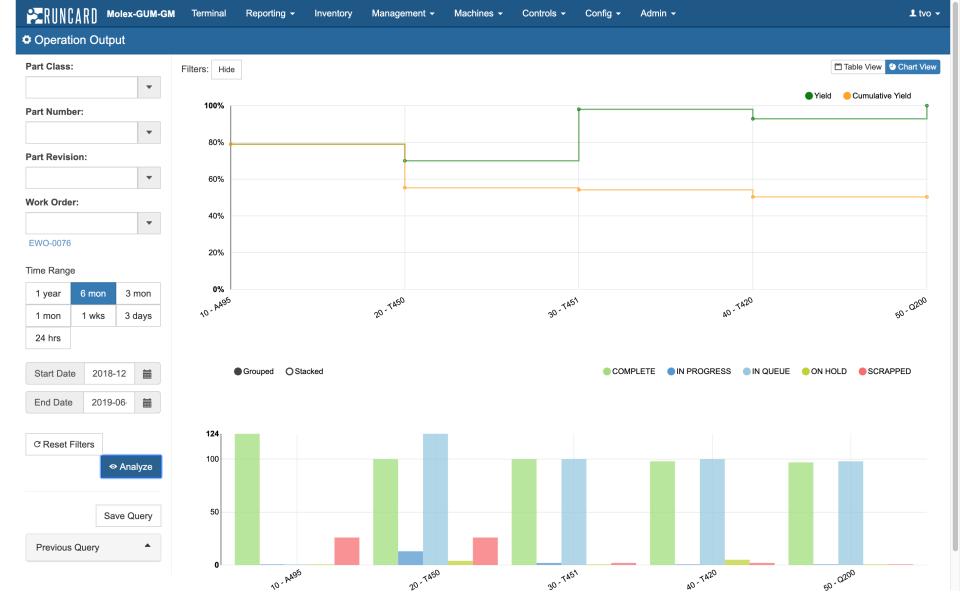Click the eye icon on the Analyze button
The height and width of the screenshot is (609, 960).
coord(112,466)
